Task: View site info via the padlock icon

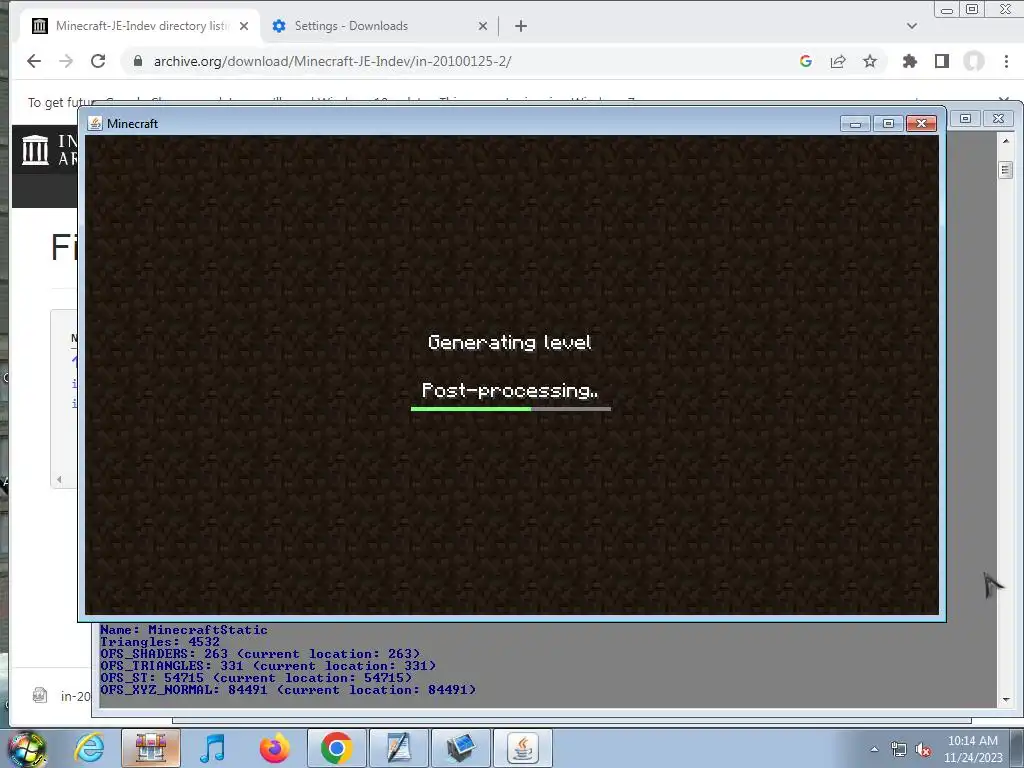Action: click(x=137, y=61)
